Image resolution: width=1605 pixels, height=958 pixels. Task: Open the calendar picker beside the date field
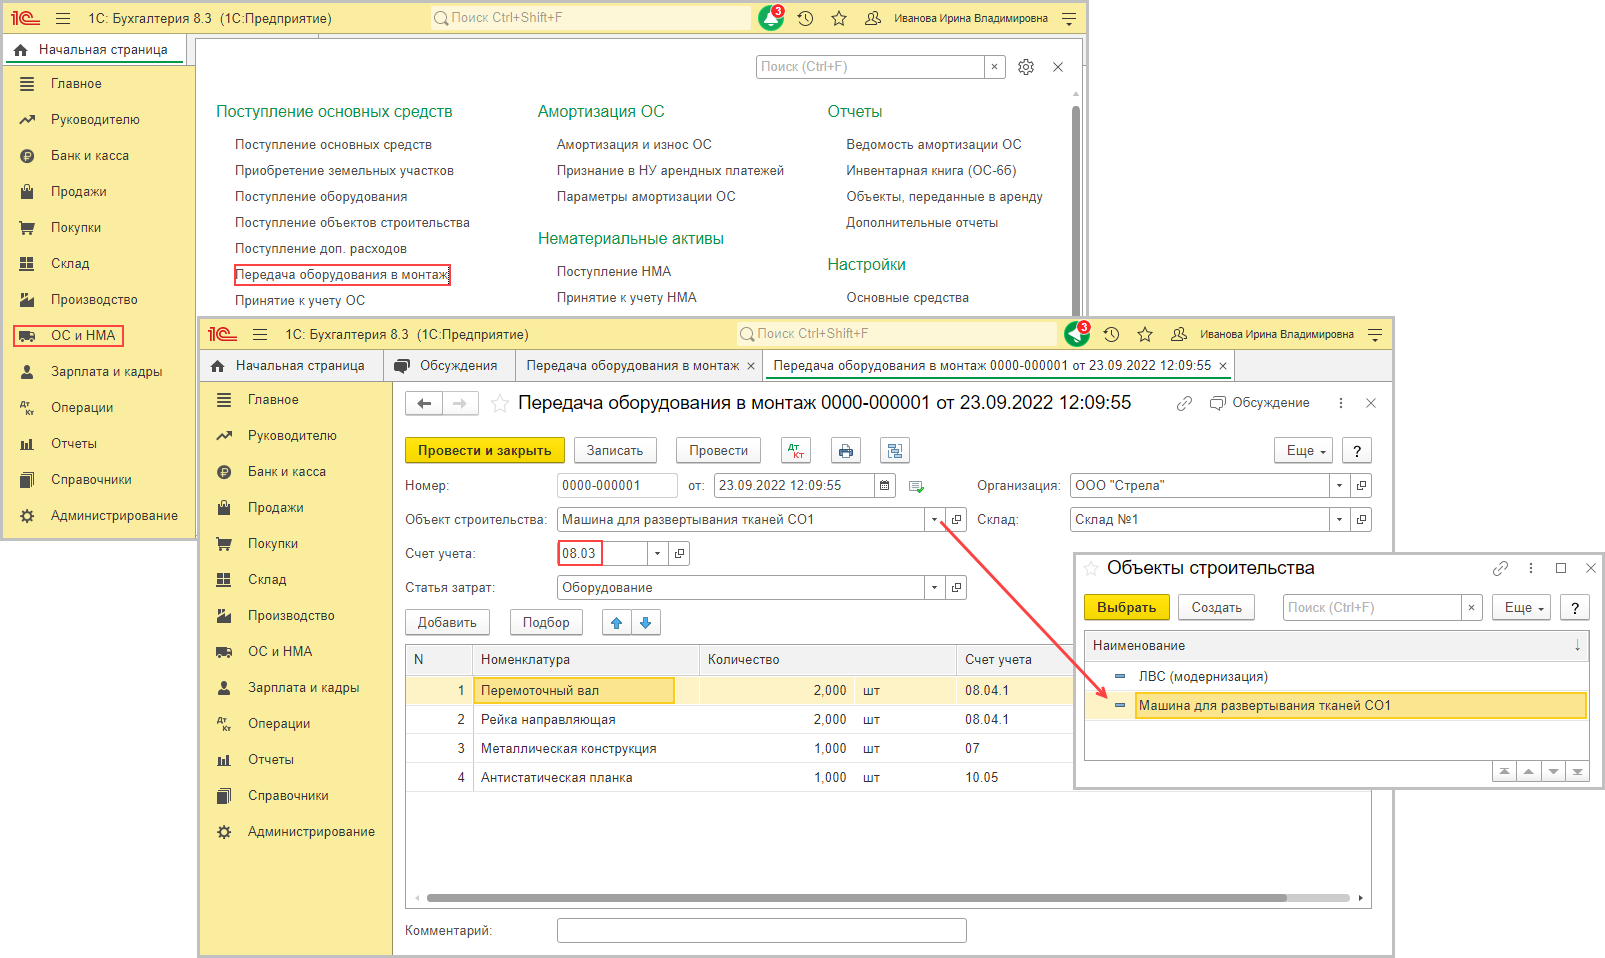884,486
